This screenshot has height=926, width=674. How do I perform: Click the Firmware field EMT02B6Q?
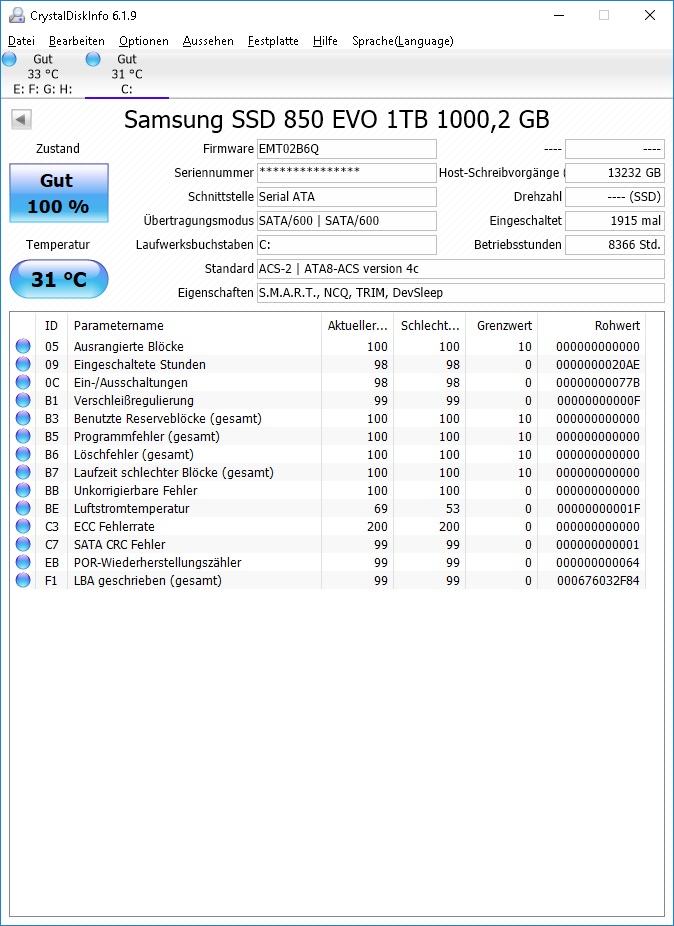click(x=347, y=149)
